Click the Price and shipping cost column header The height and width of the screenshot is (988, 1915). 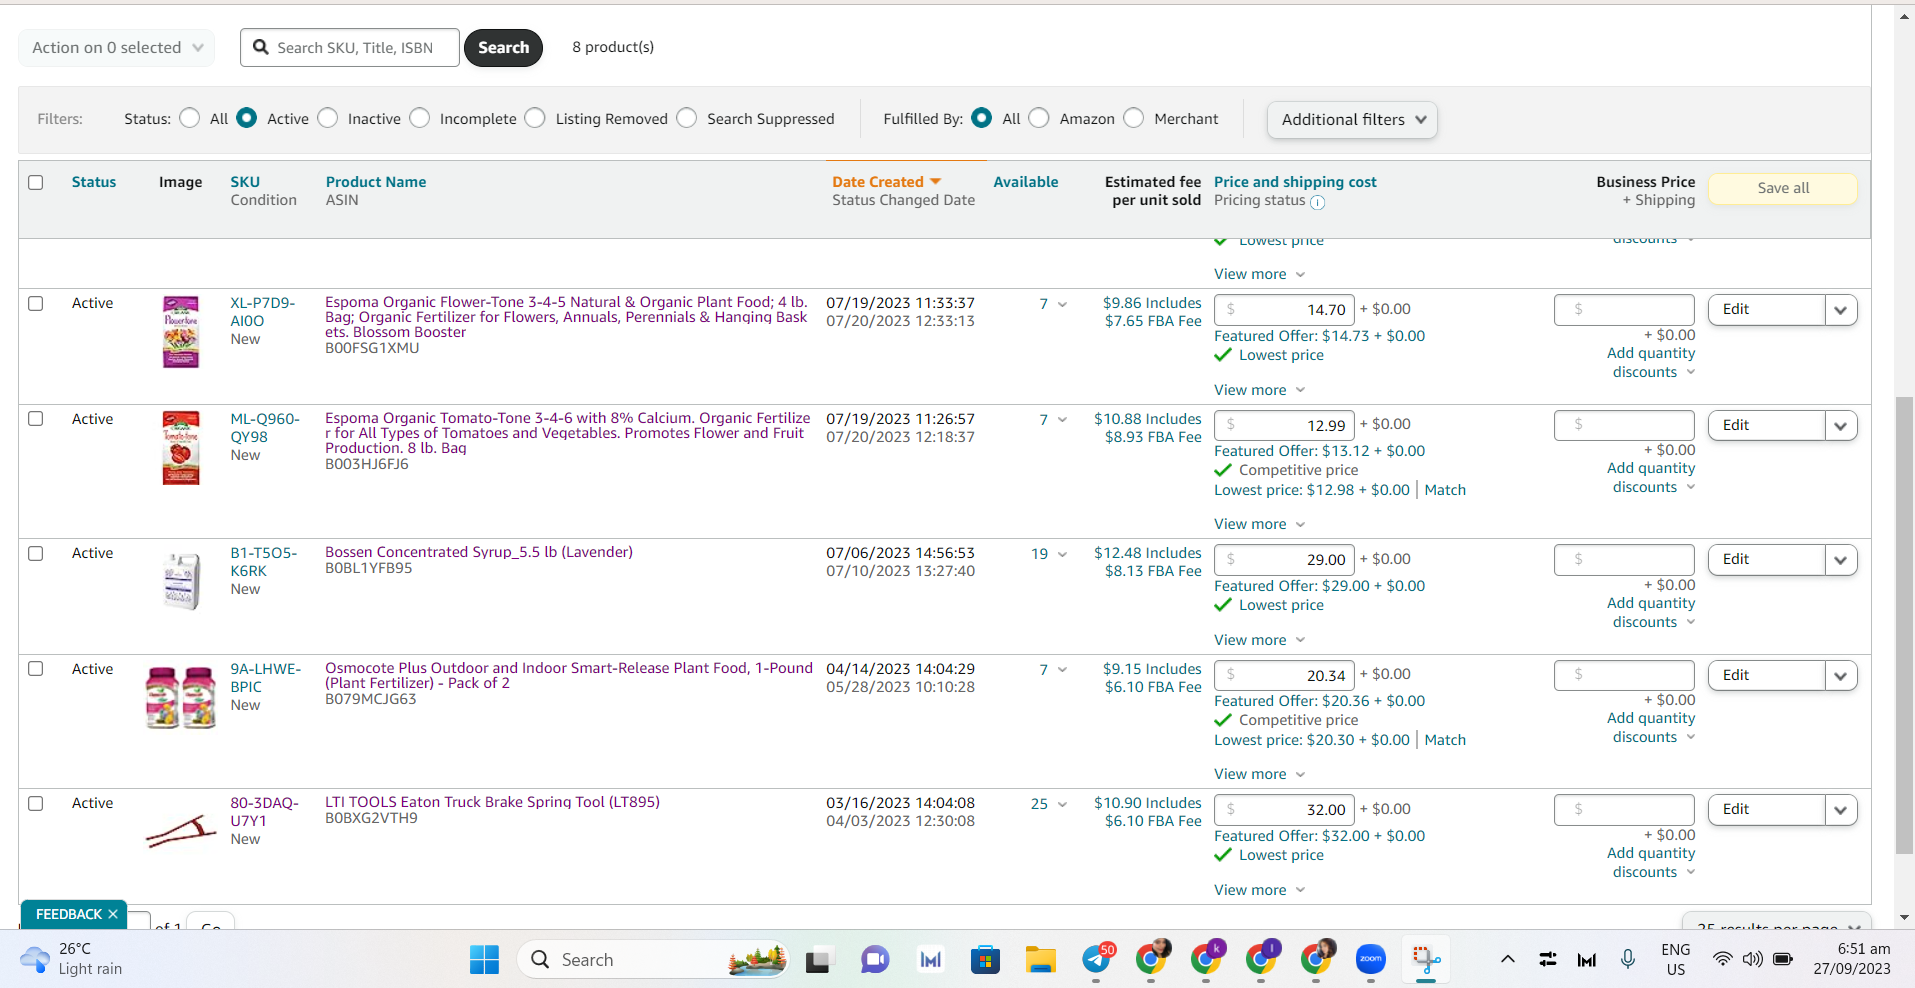(x=1295, y=182)
